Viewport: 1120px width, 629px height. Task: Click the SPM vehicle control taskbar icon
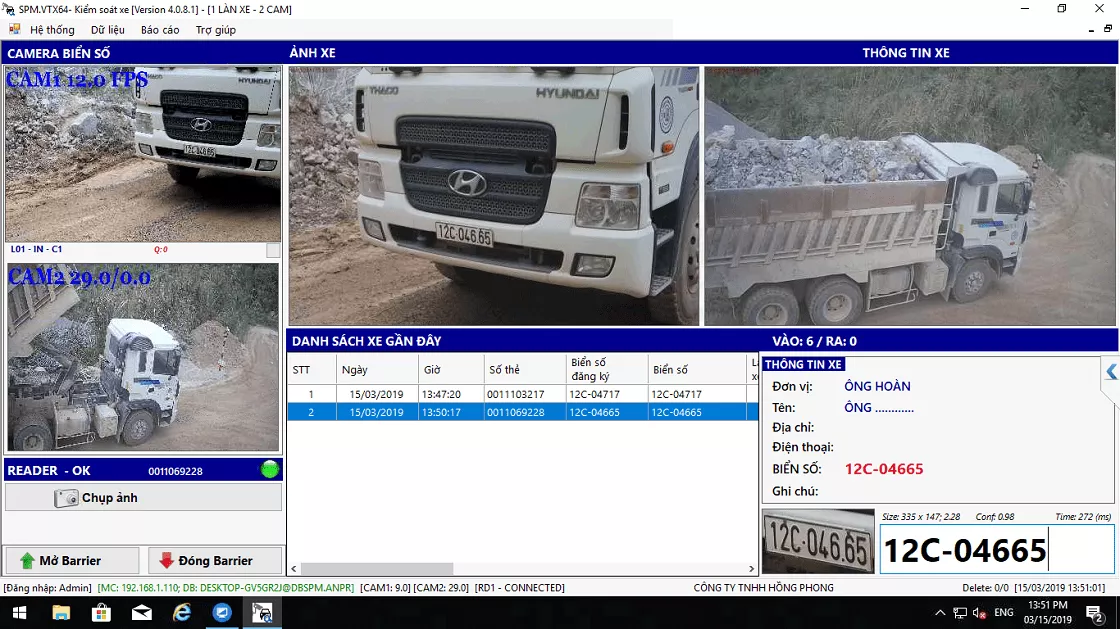click(262, 613)
